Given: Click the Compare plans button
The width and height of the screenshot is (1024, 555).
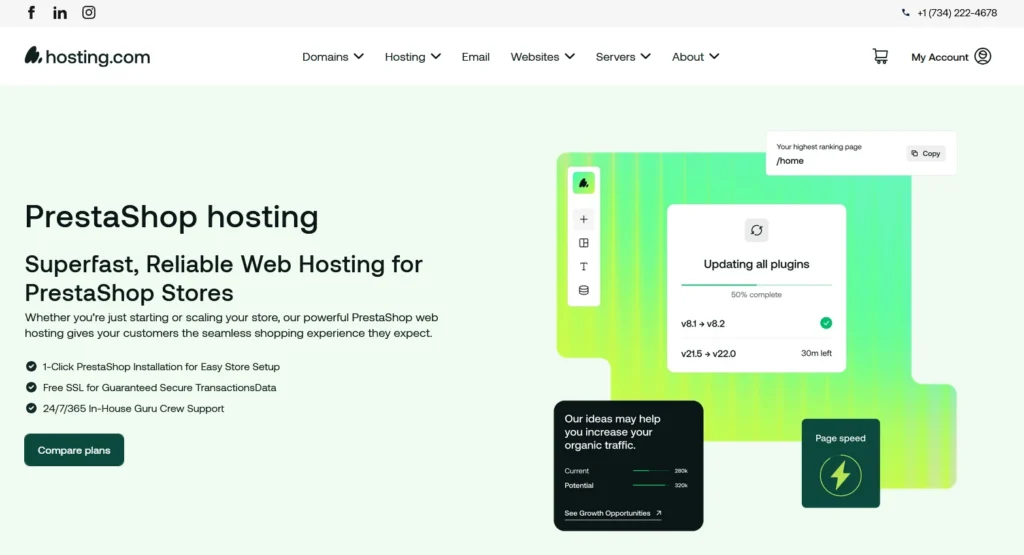Looking at the screenshot, I should pos(74,450).
